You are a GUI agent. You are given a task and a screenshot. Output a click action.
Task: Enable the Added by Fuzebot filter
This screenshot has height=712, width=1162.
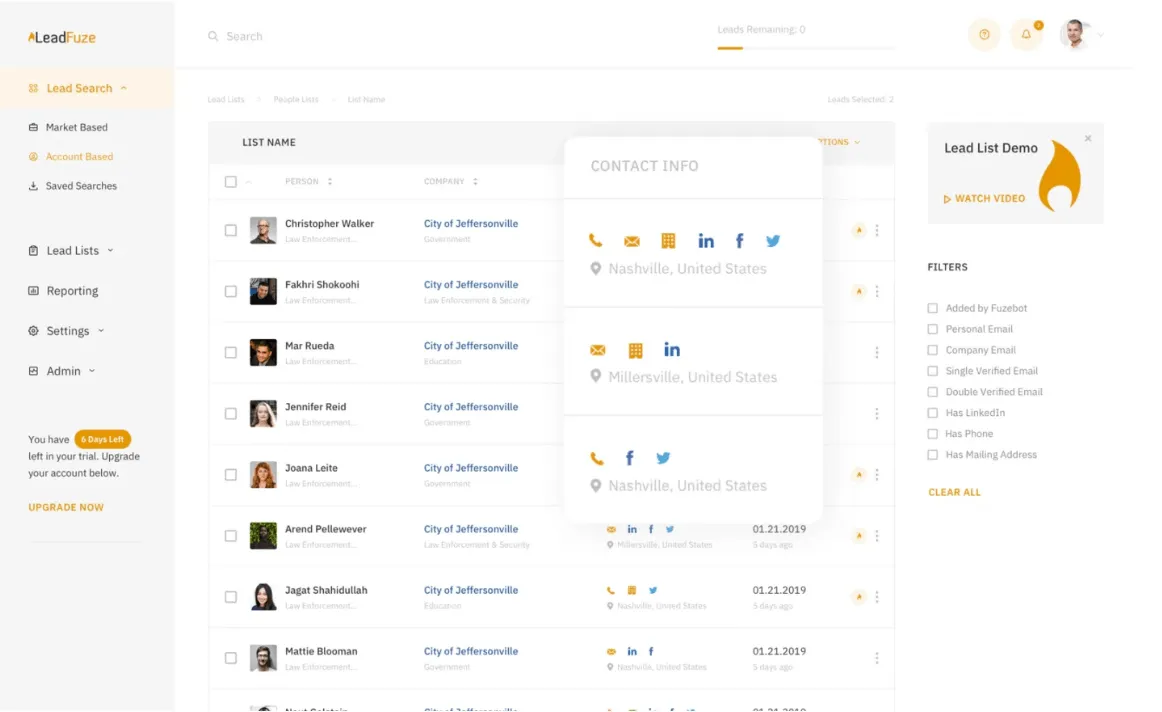pos(932,308)
